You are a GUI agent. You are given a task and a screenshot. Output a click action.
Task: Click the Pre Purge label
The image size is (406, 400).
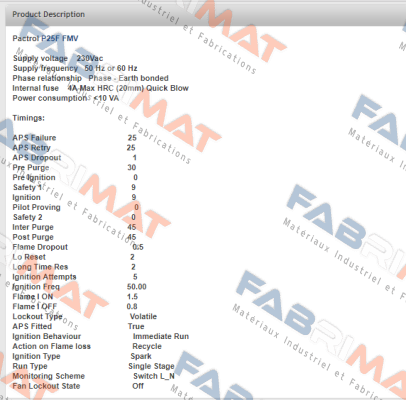click(31, 168)
